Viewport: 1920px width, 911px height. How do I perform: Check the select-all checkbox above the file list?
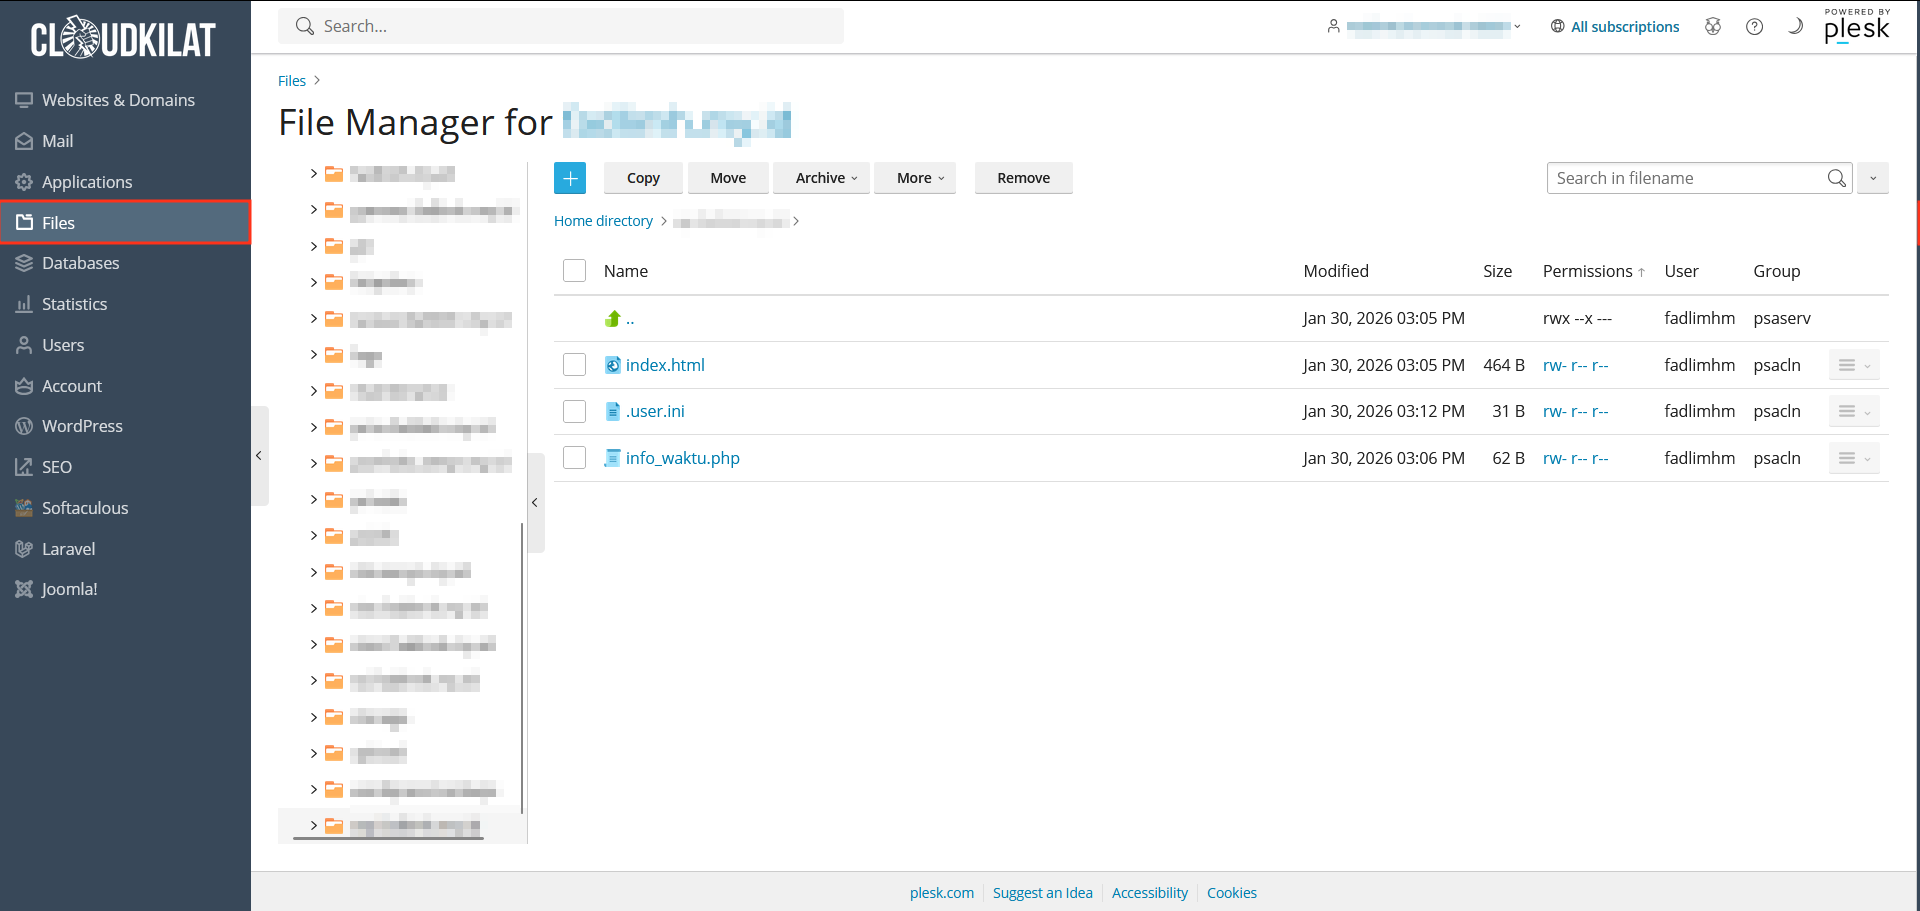(x=574, y=270)
